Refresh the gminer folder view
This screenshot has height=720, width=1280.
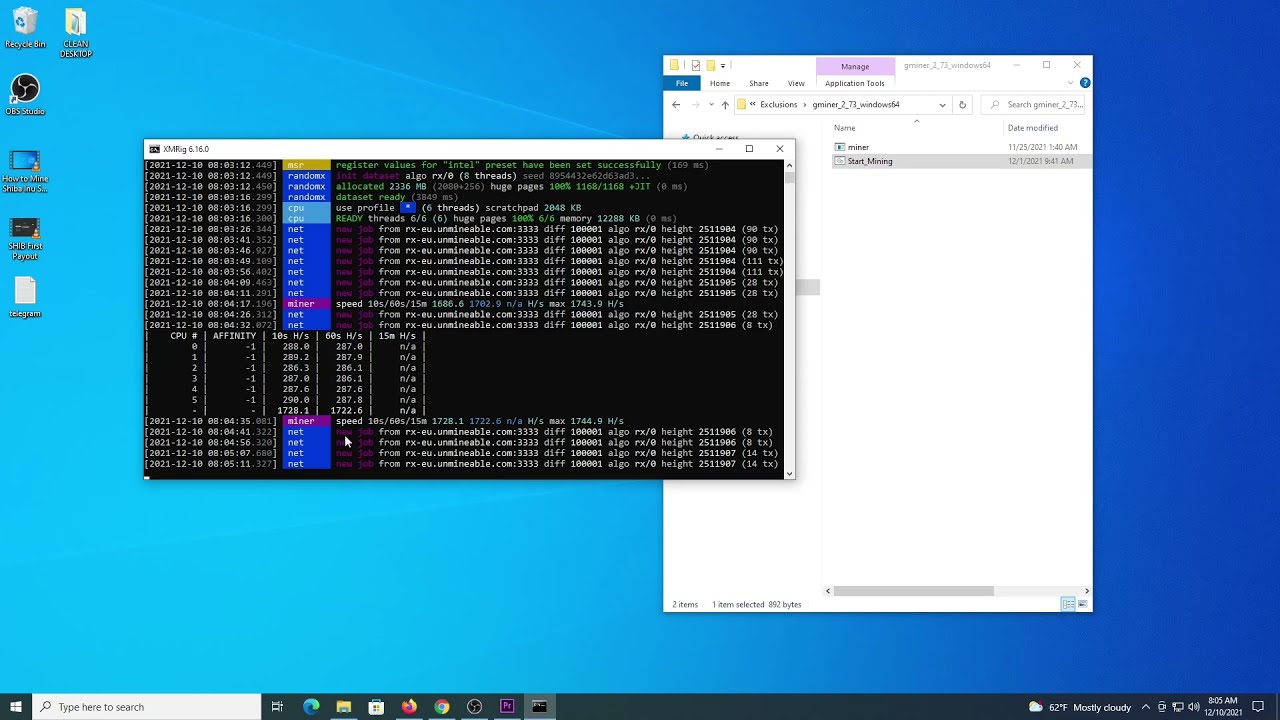pos(962,104)
